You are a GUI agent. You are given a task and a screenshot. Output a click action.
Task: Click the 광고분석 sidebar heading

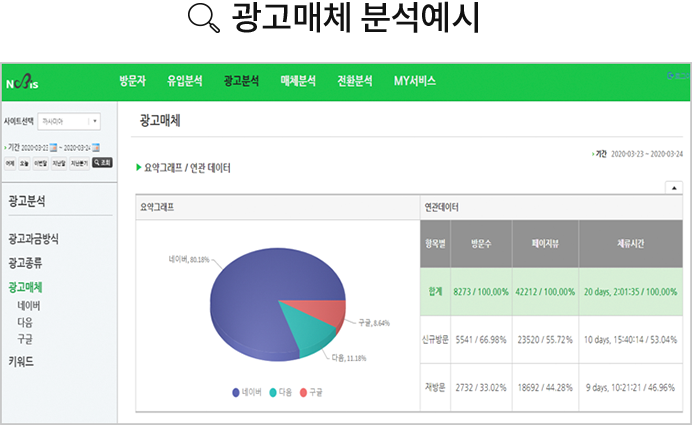point(27,201)
